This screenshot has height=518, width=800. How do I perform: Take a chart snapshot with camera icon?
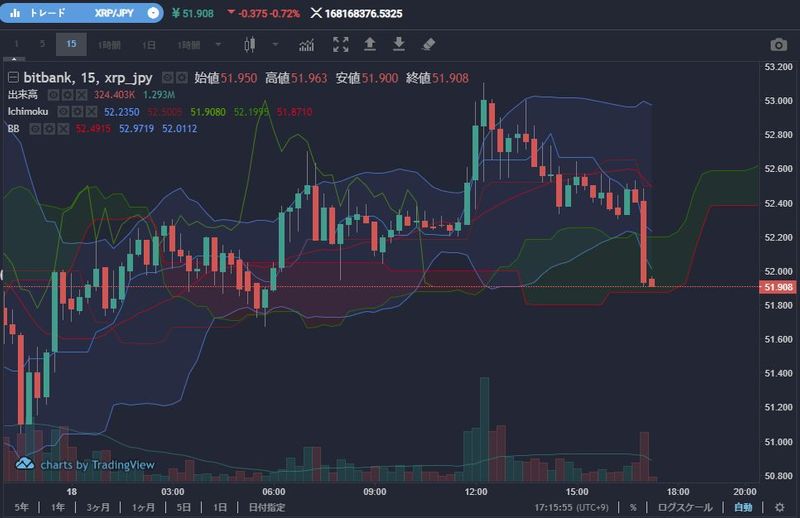(778, 44)
